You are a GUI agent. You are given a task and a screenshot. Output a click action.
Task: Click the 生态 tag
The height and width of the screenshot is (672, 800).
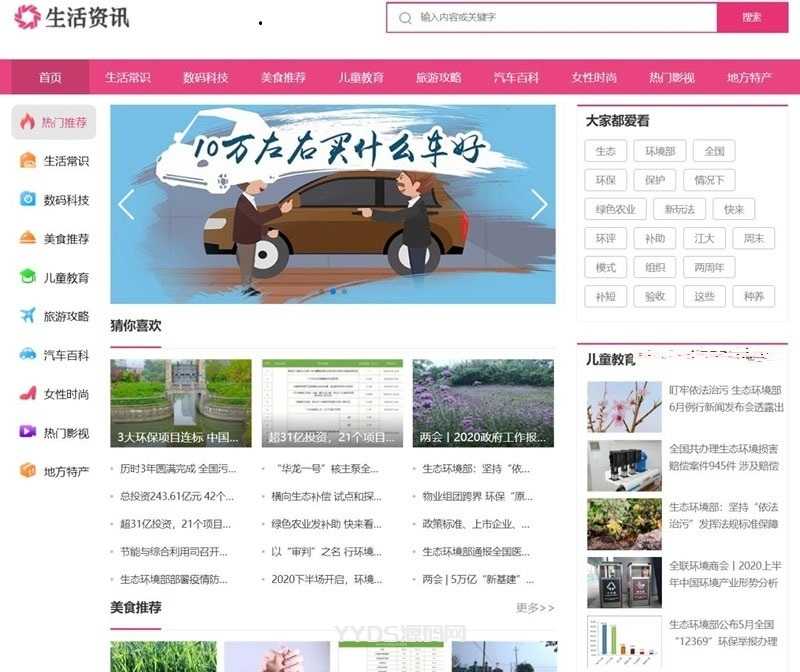606,151
